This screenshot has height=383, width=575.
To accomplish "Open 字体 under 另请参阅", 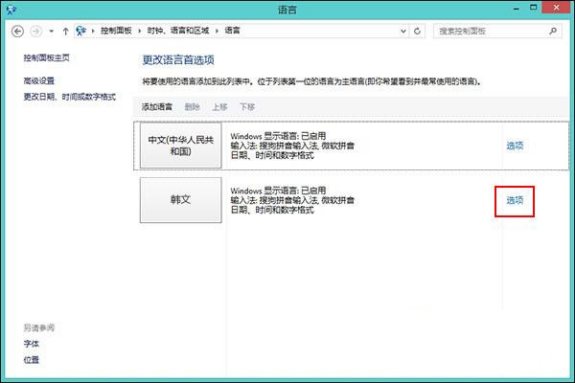I will (x=31, y=344).
